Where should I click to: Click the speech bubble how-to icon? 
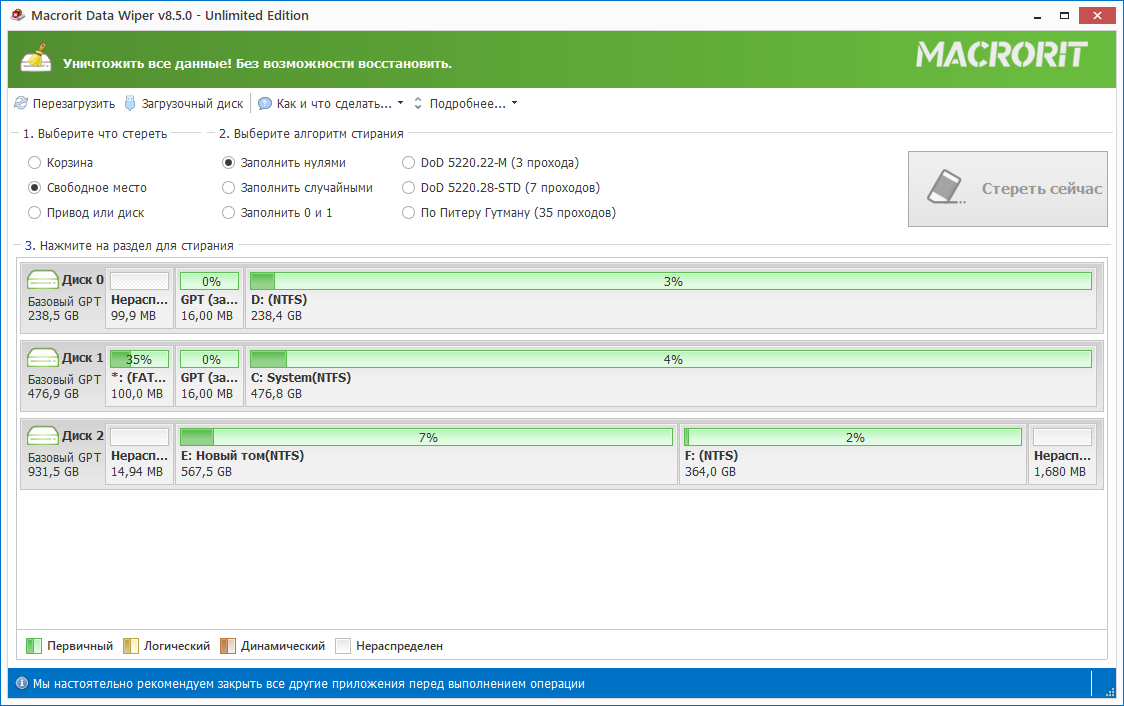[265, 103]
